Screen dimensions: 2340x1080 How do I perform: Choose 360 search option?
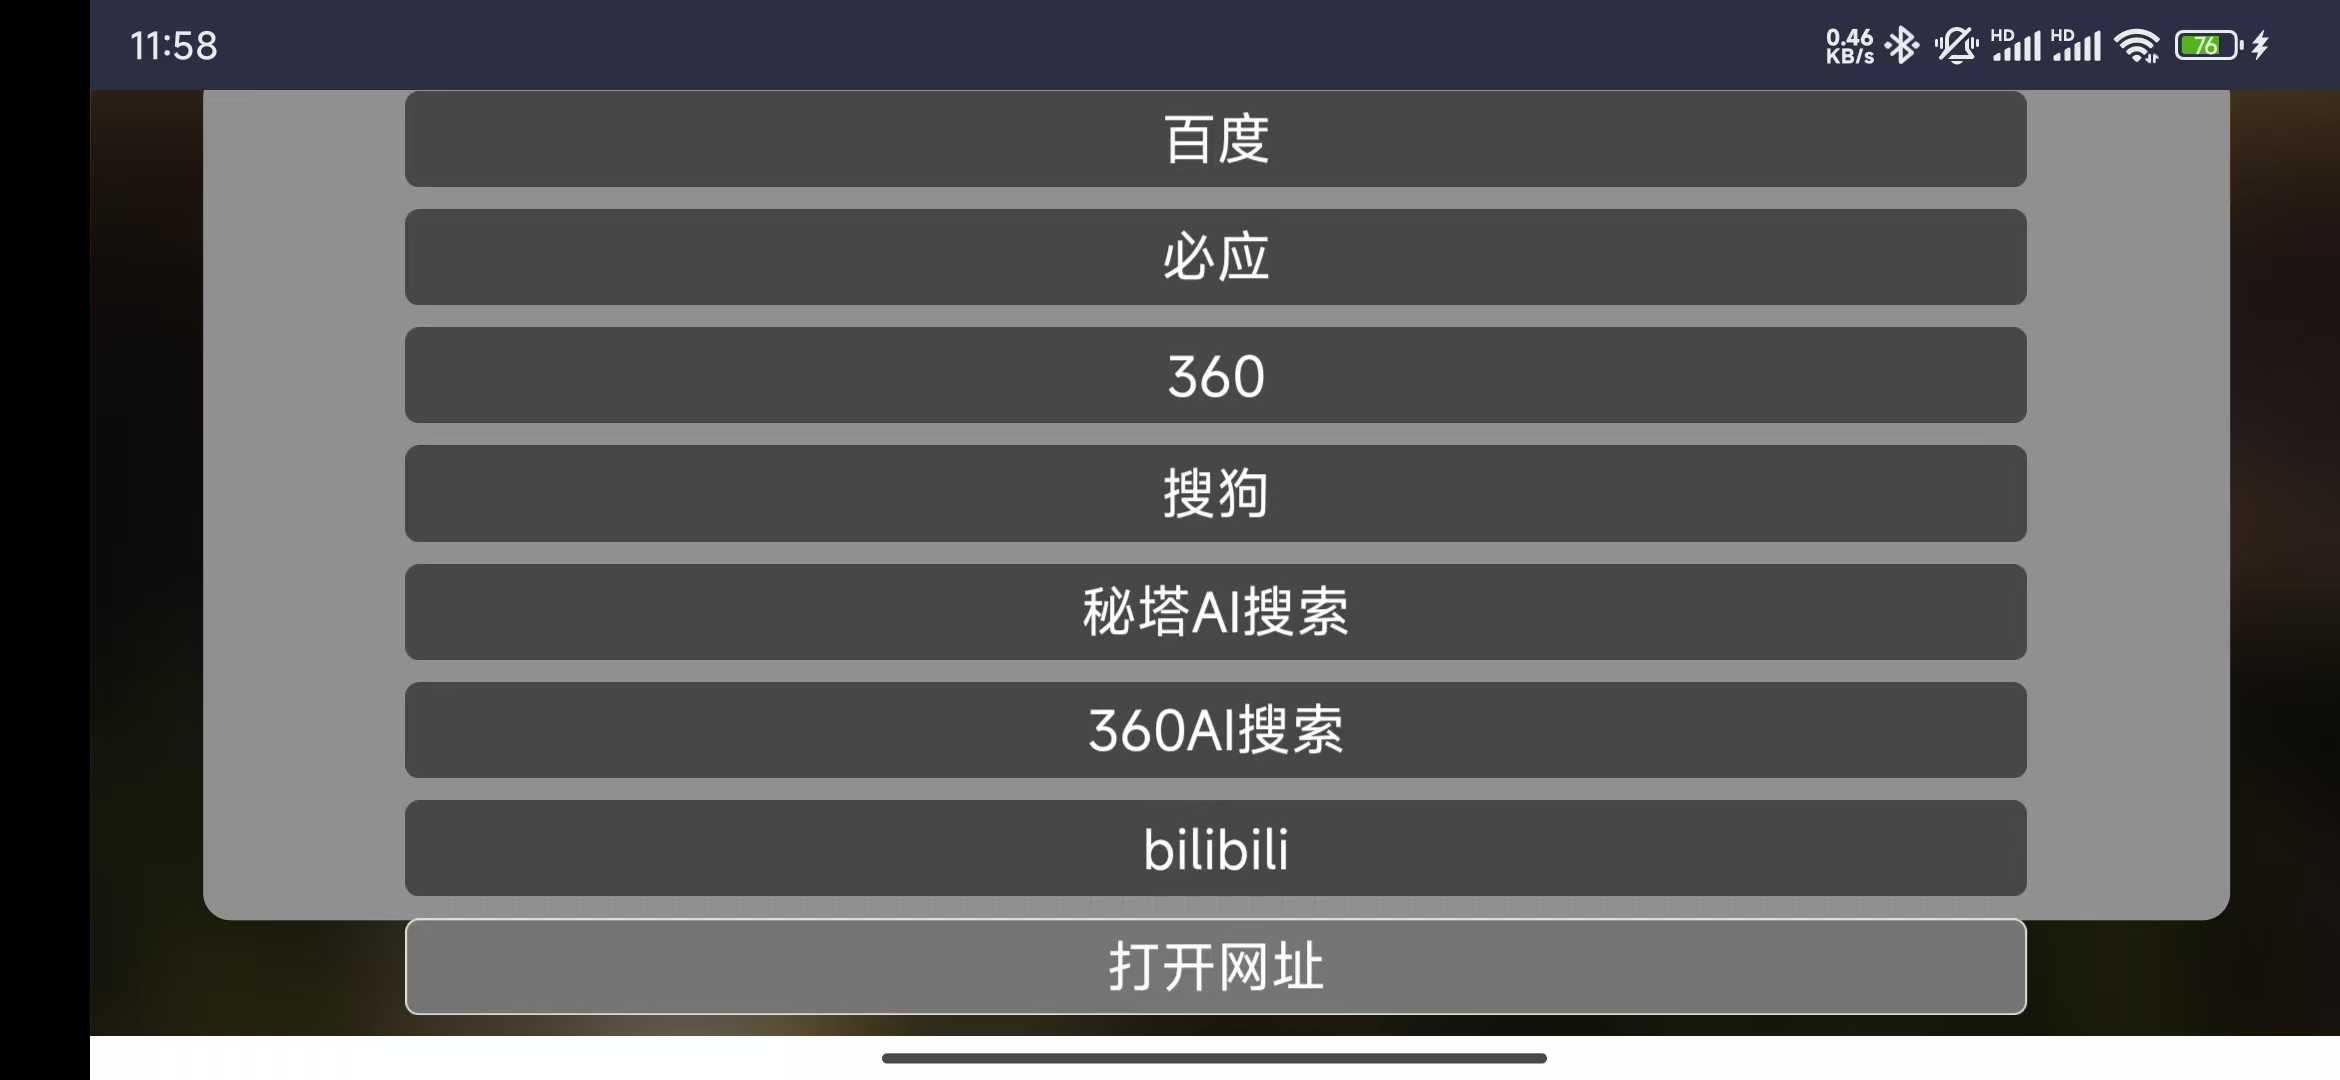coord(1215,374)
